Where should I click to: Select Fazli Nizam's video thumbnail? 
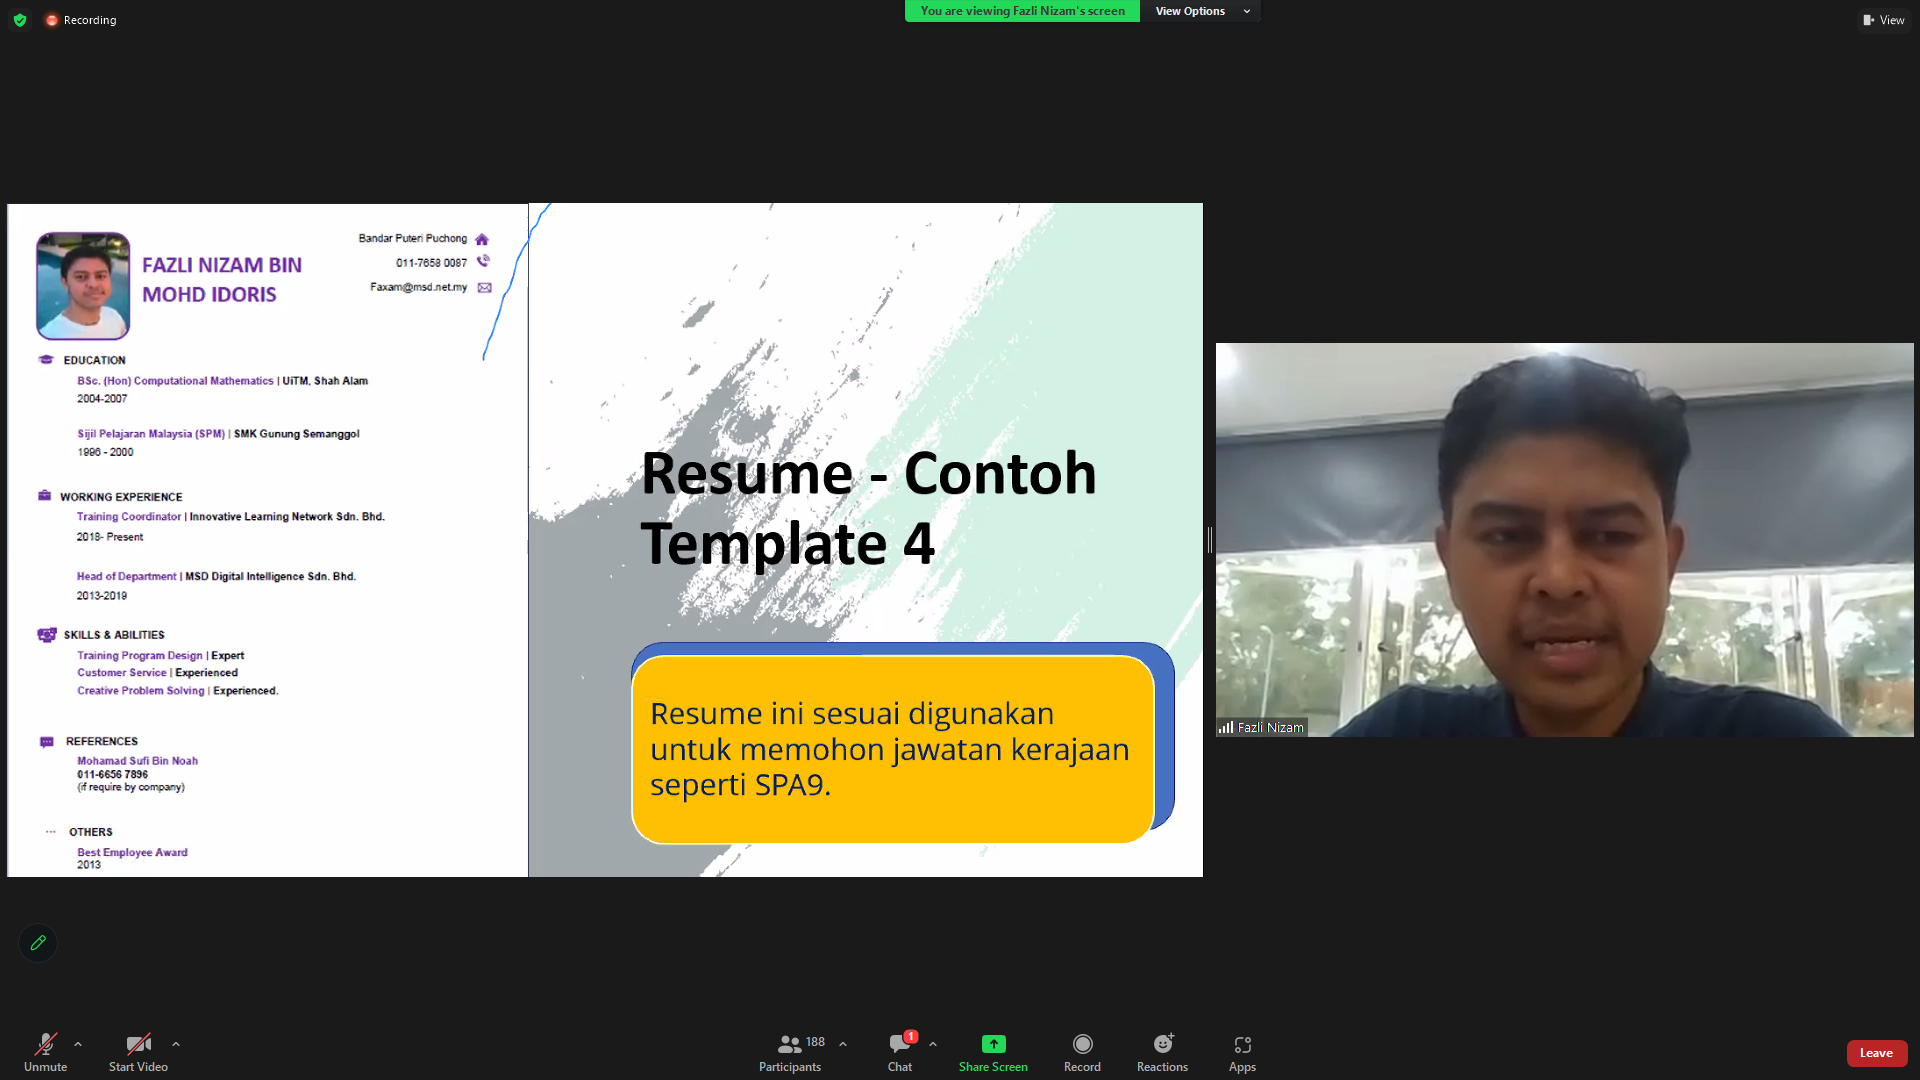click(1564, 540)
